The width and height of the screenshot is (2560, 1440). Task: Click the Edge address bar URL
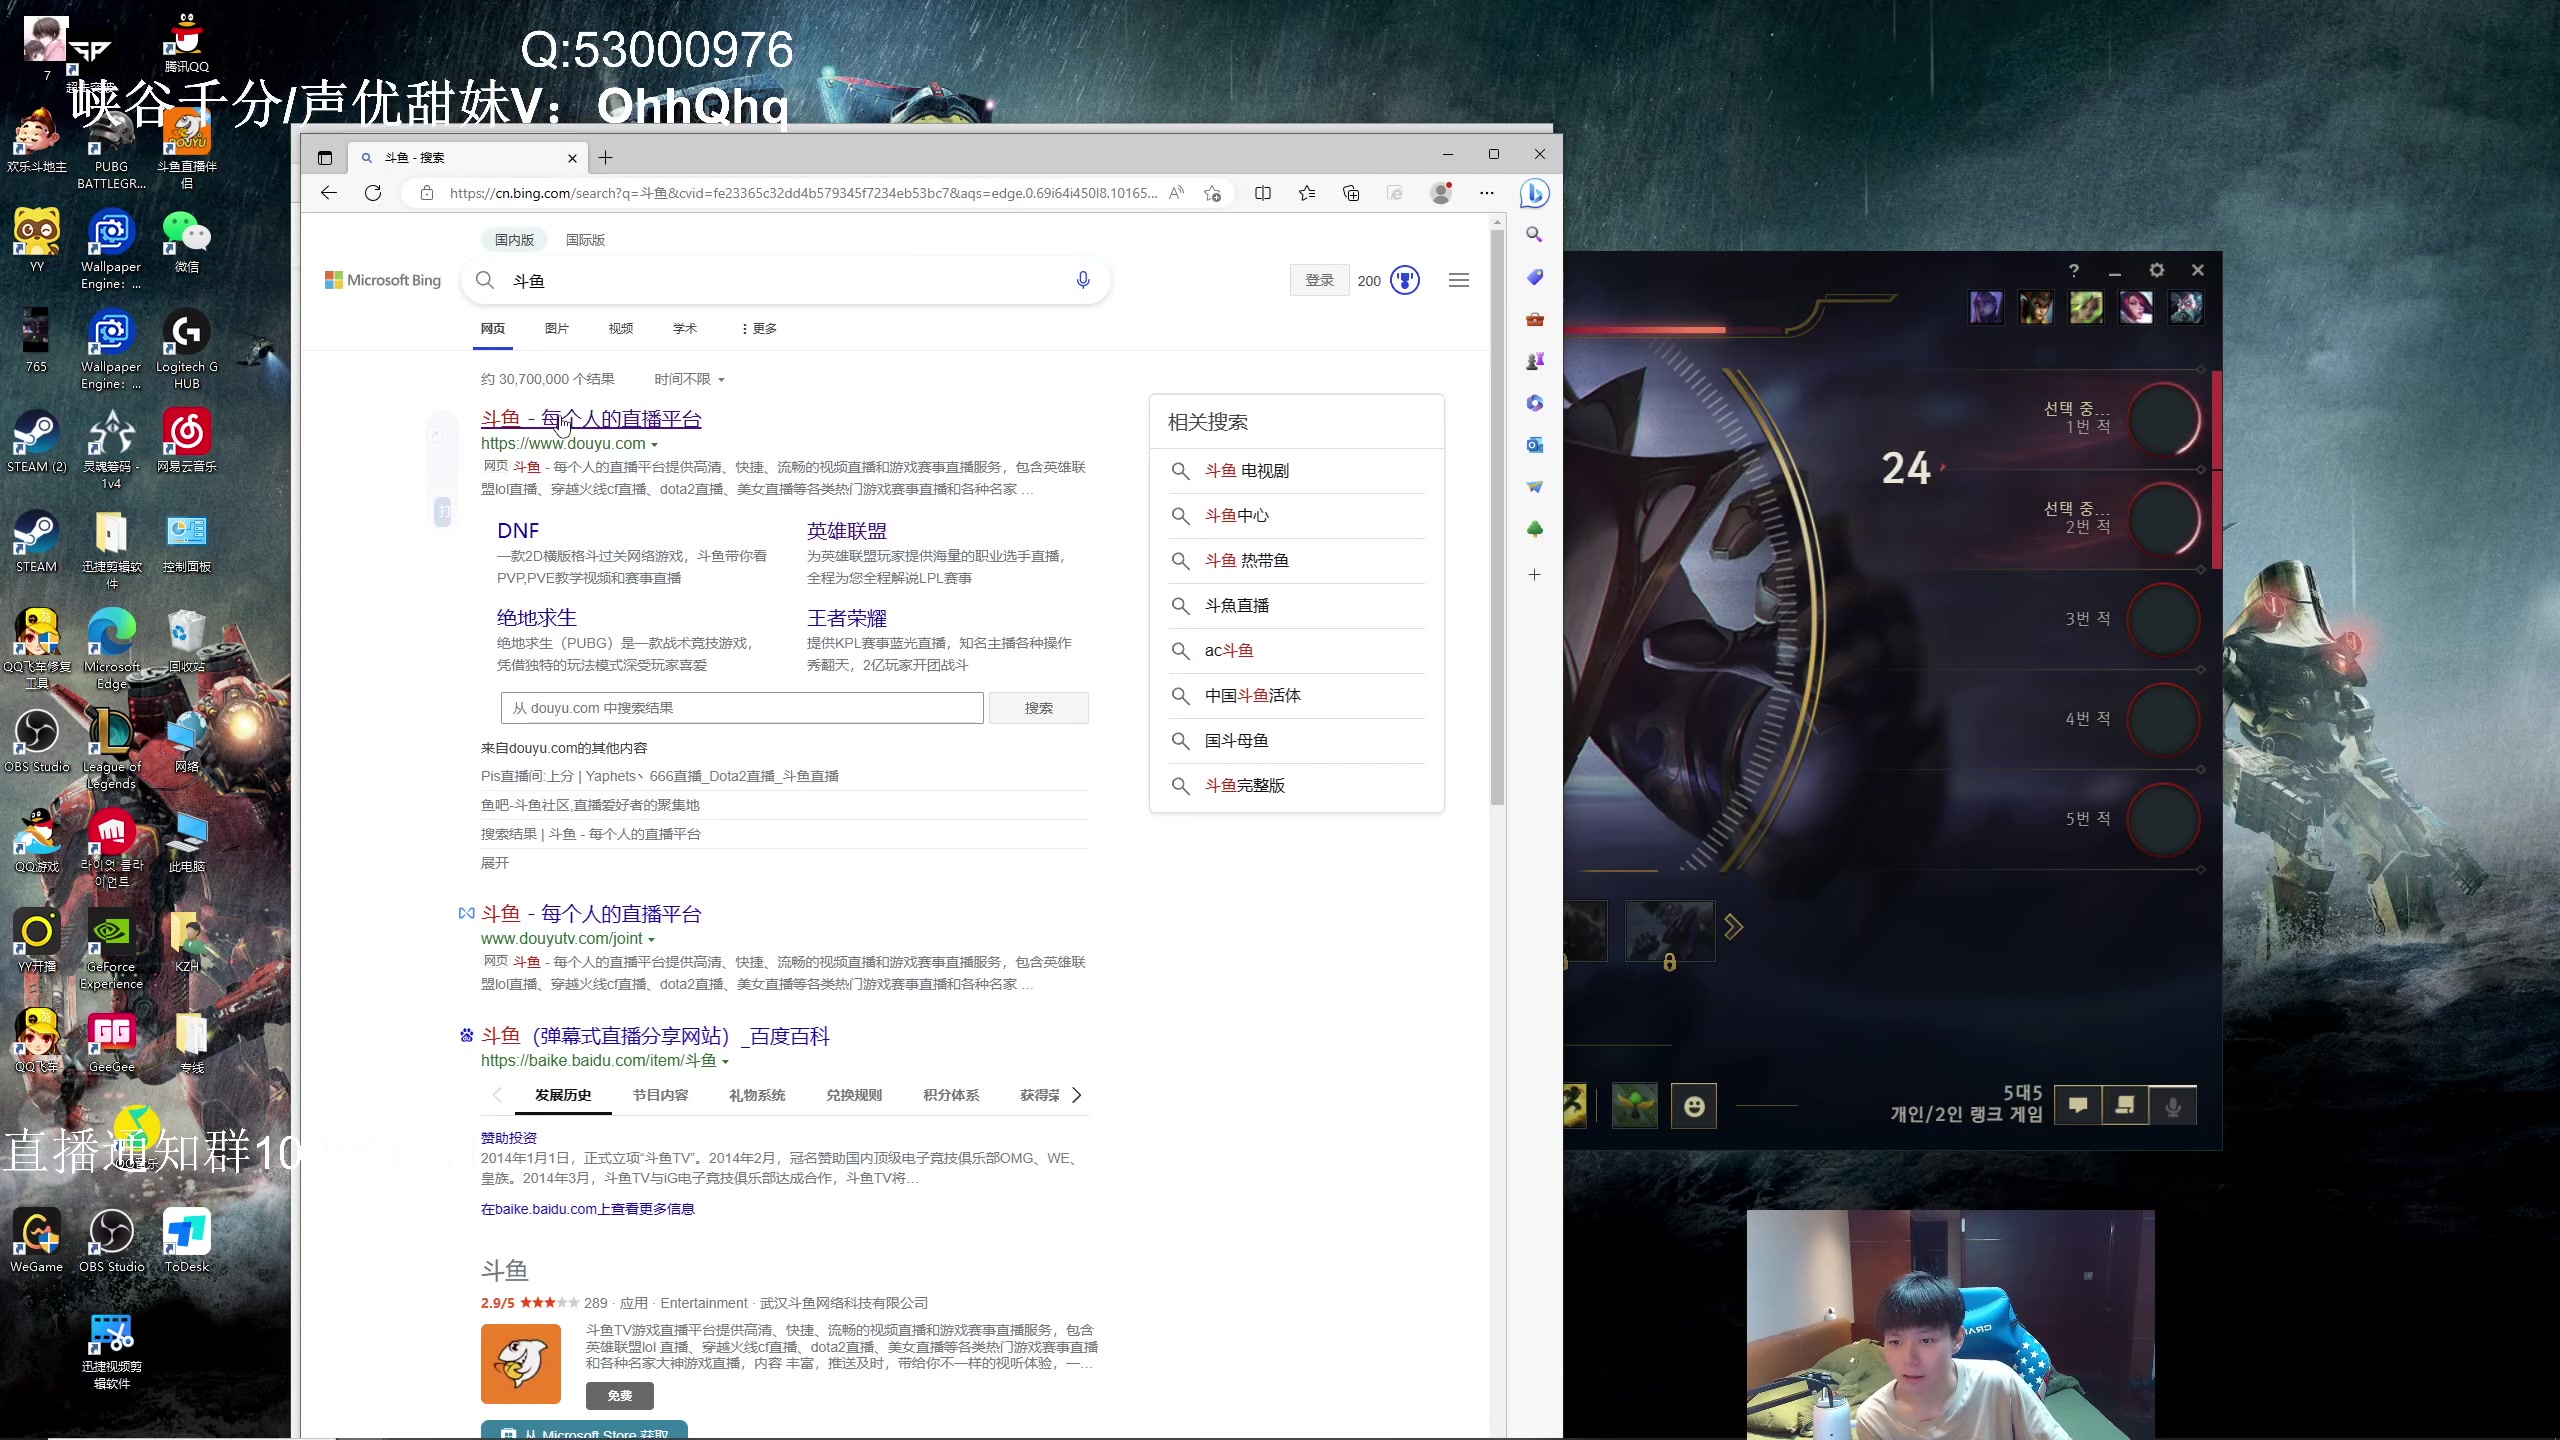pos(803,193)
